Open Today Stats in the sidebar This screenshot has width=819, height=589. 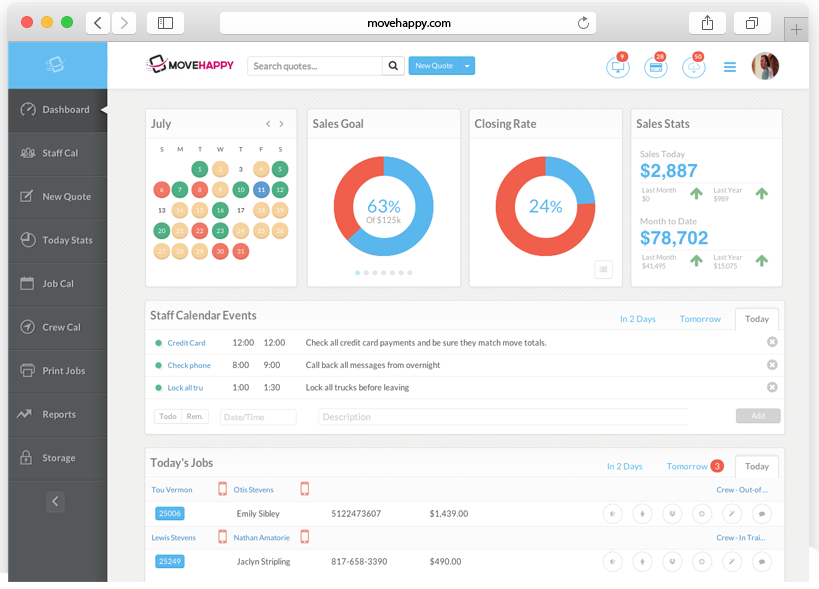pyautogui.click(x=67, y=240)
